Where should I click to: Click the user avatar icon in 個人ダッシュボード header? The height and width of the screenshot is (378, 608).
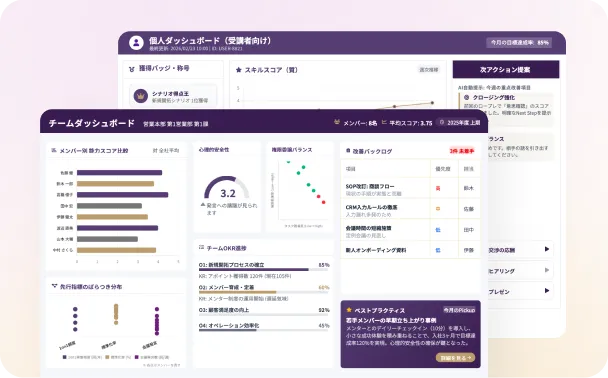pos(136,43)
